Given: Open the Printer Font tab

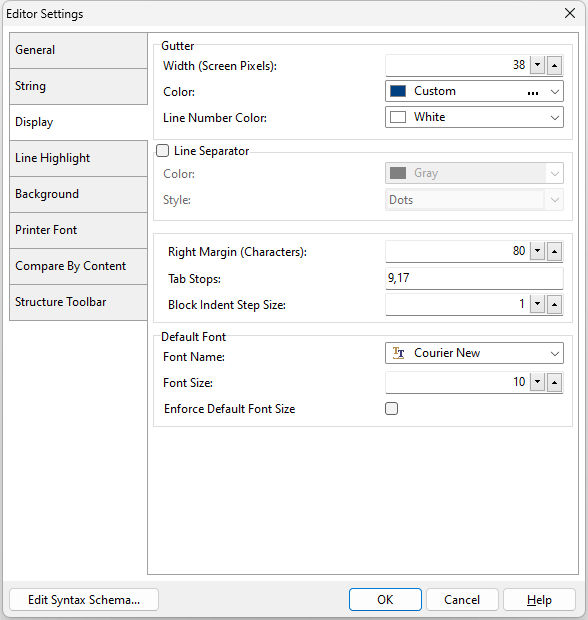Looking at the screenshot, I should point(78,230).
